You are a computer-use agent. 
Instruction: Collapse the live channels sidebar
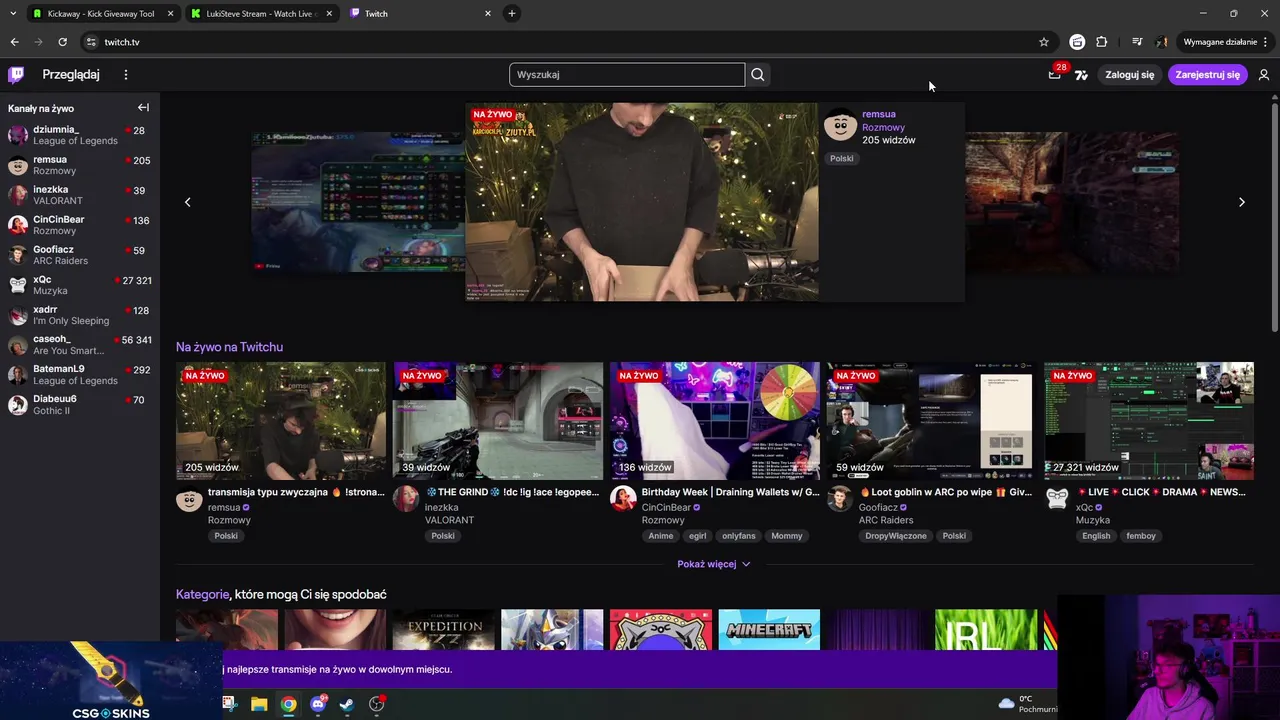pyautogui.click(x=143, y=108)
